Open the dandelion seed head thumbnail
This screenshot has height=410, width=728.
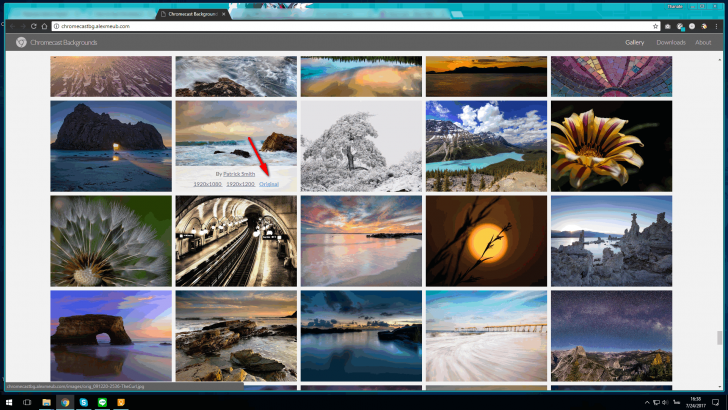click(x=111, y=241)
